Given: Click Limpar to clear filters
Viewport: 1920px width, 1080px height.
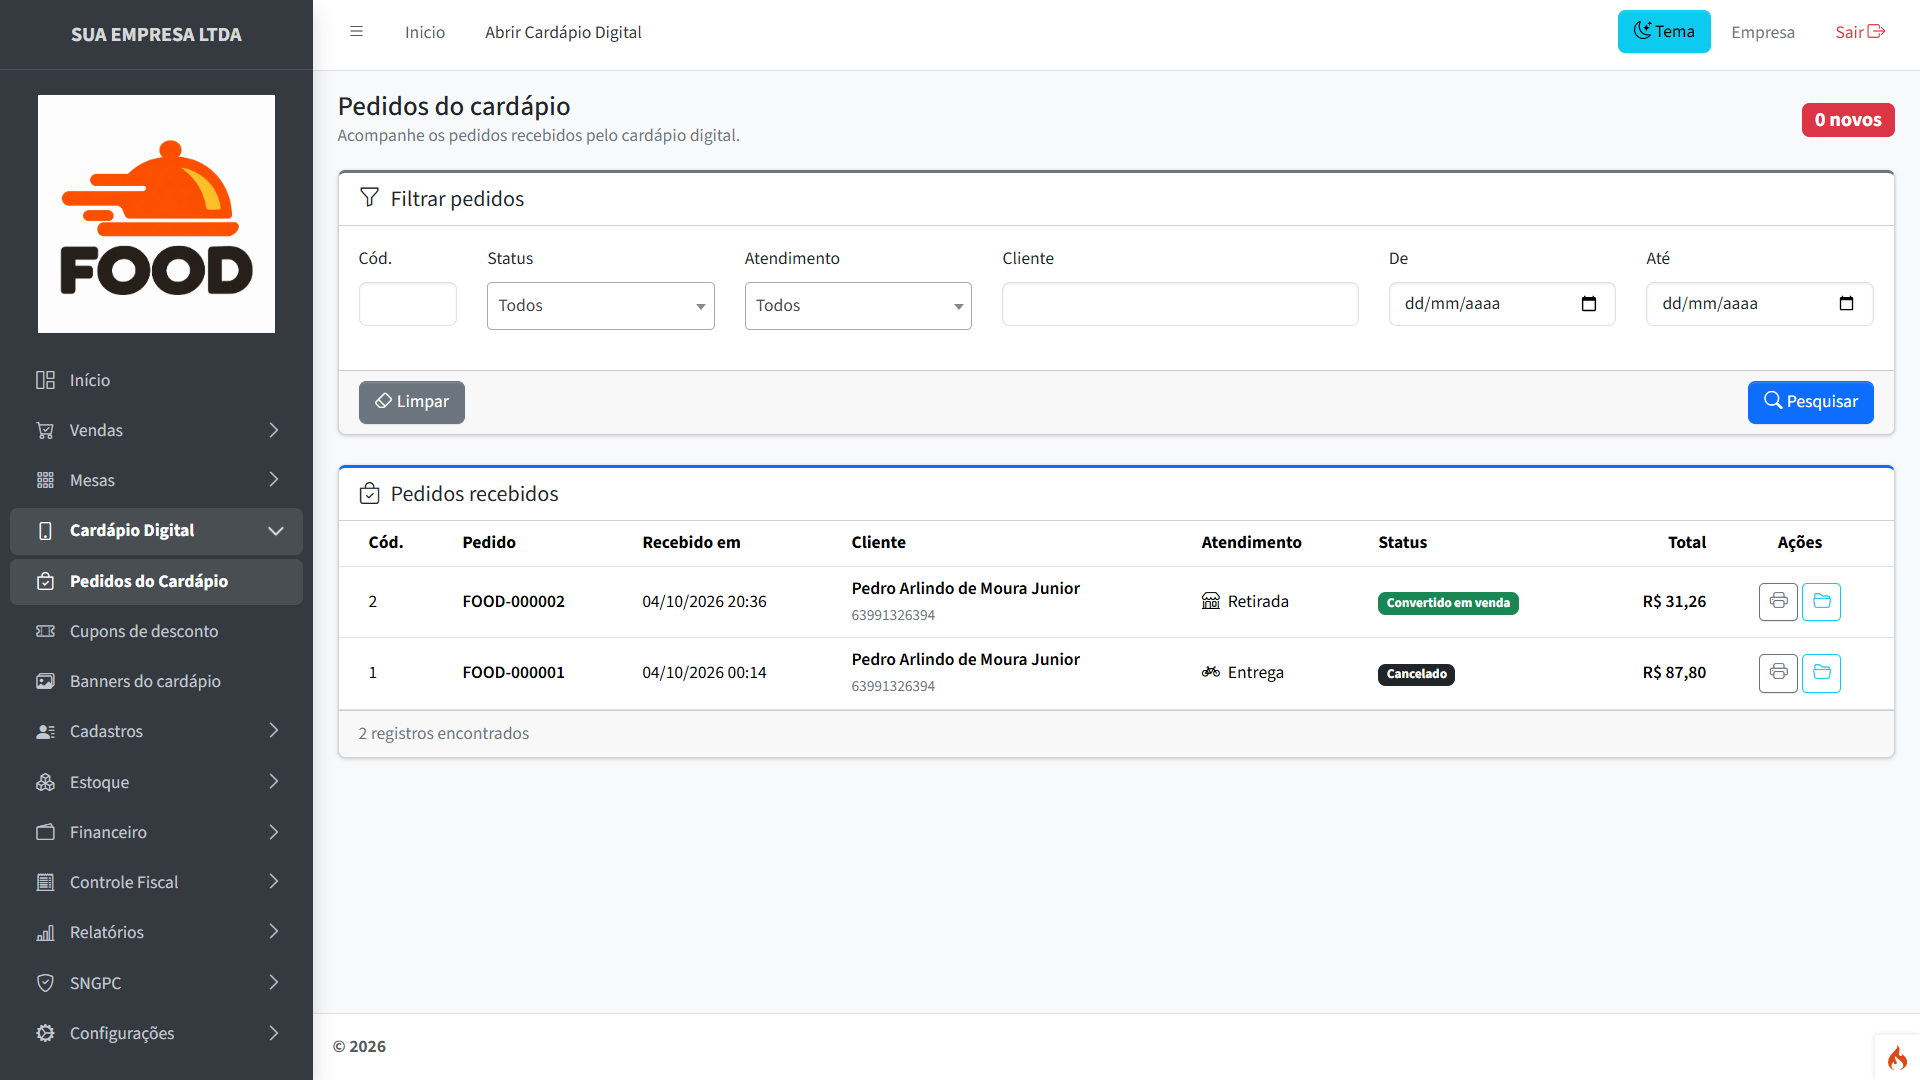Looking at the screenshot, I should [412, 402].
